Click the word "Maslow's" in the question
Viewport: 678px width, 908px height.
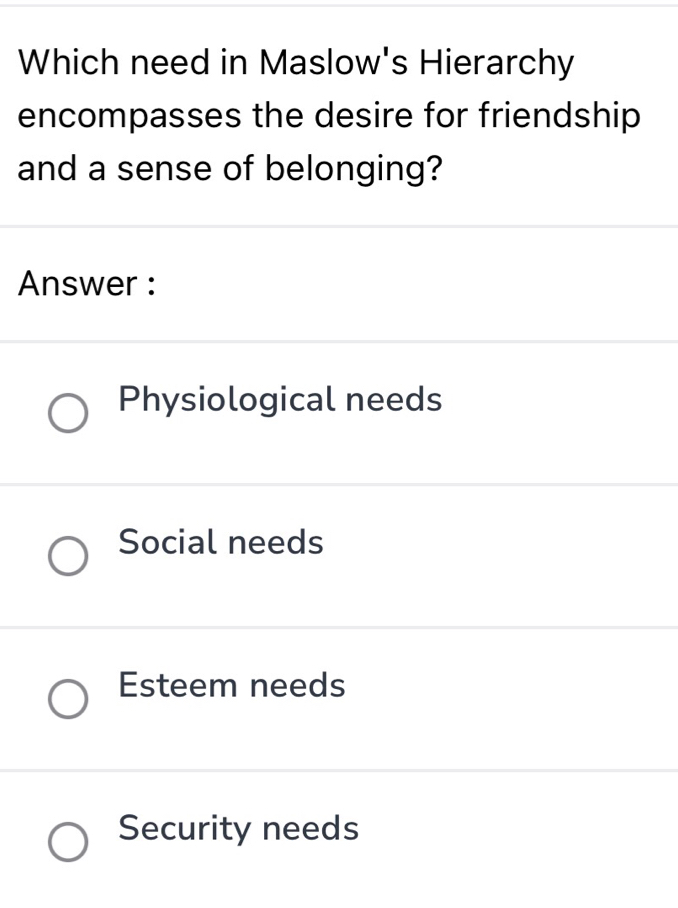[x=333, y=63]
